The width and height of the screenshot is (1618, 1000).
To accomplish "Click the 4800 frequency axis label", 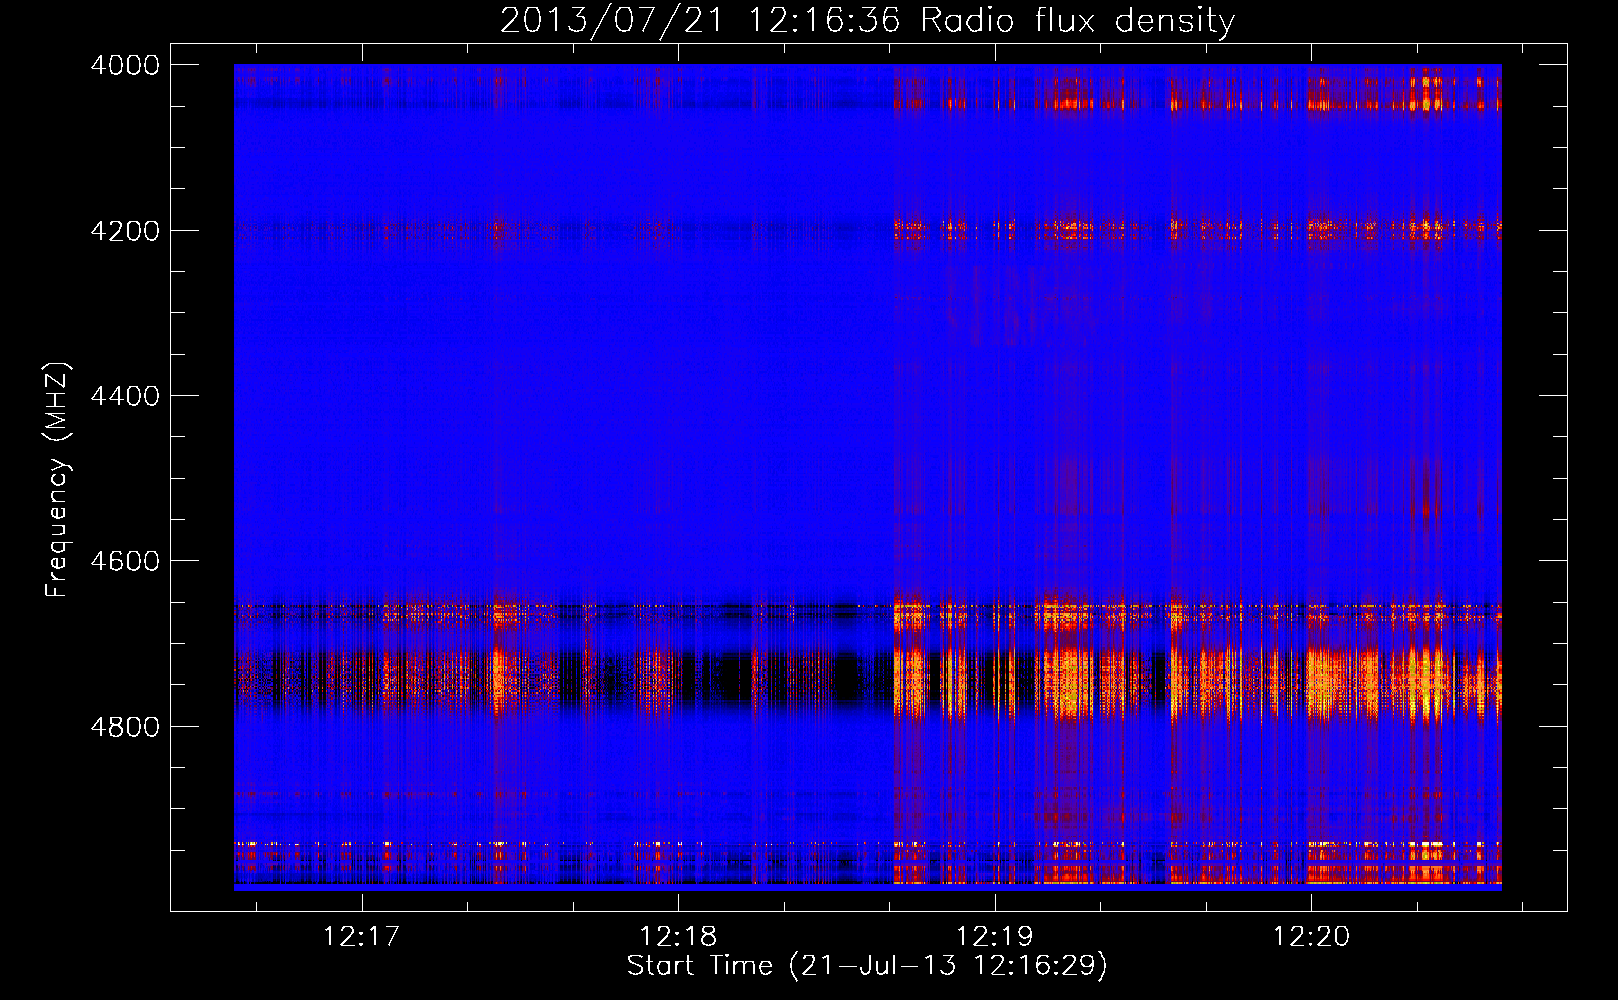I will (x=125, y=726).
